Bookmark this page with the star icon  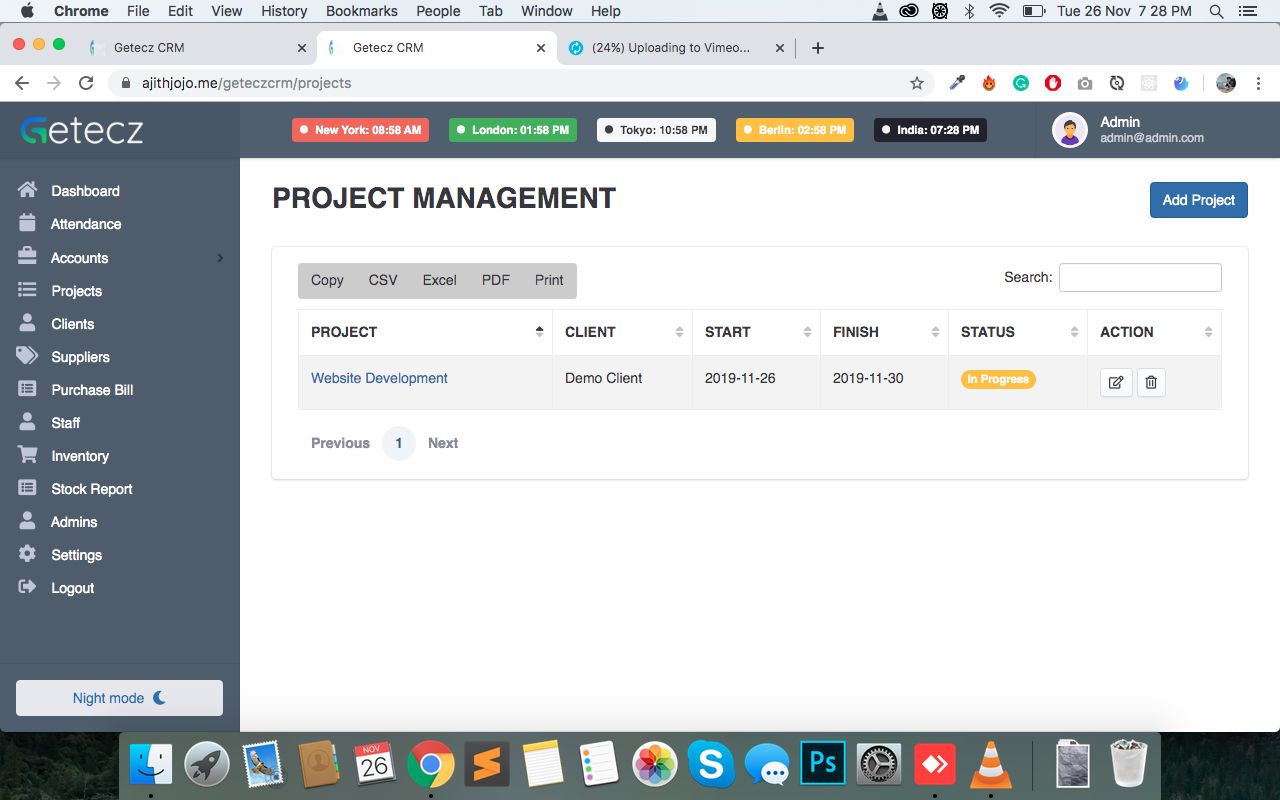(x=917, y=83)
